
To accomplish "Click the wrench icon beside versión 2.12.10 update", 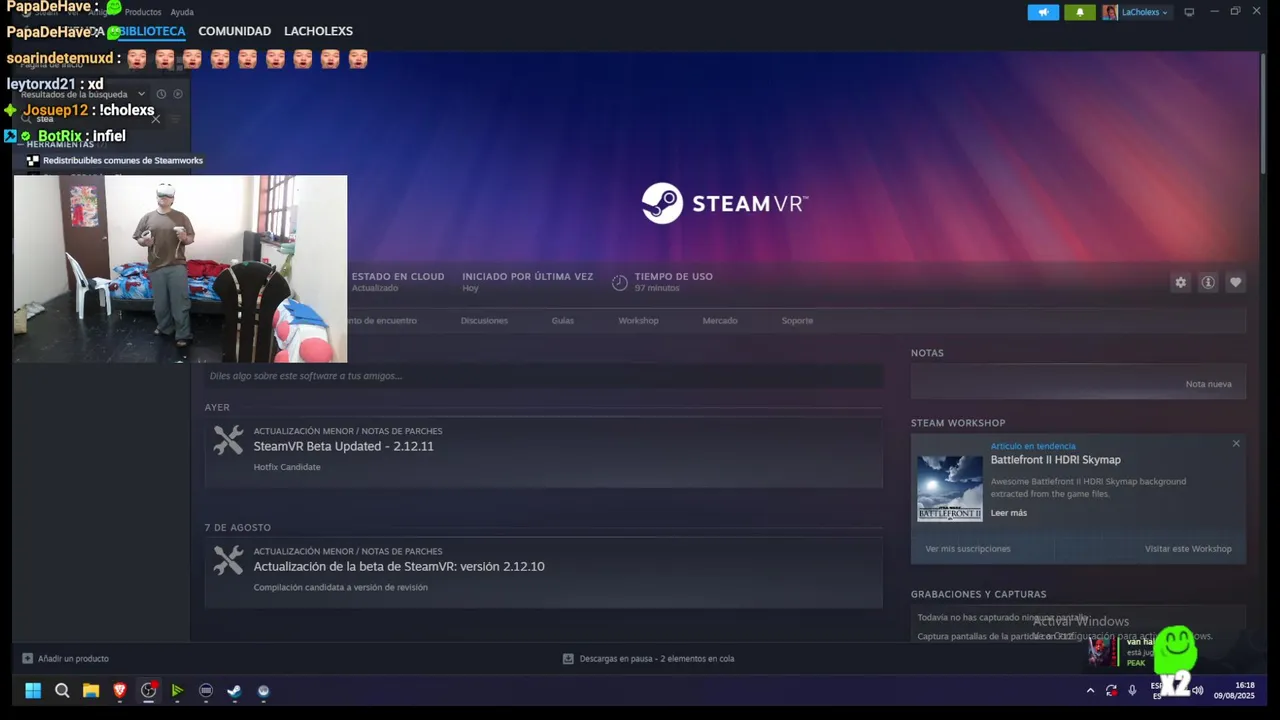I will click(x=228, y=561).
